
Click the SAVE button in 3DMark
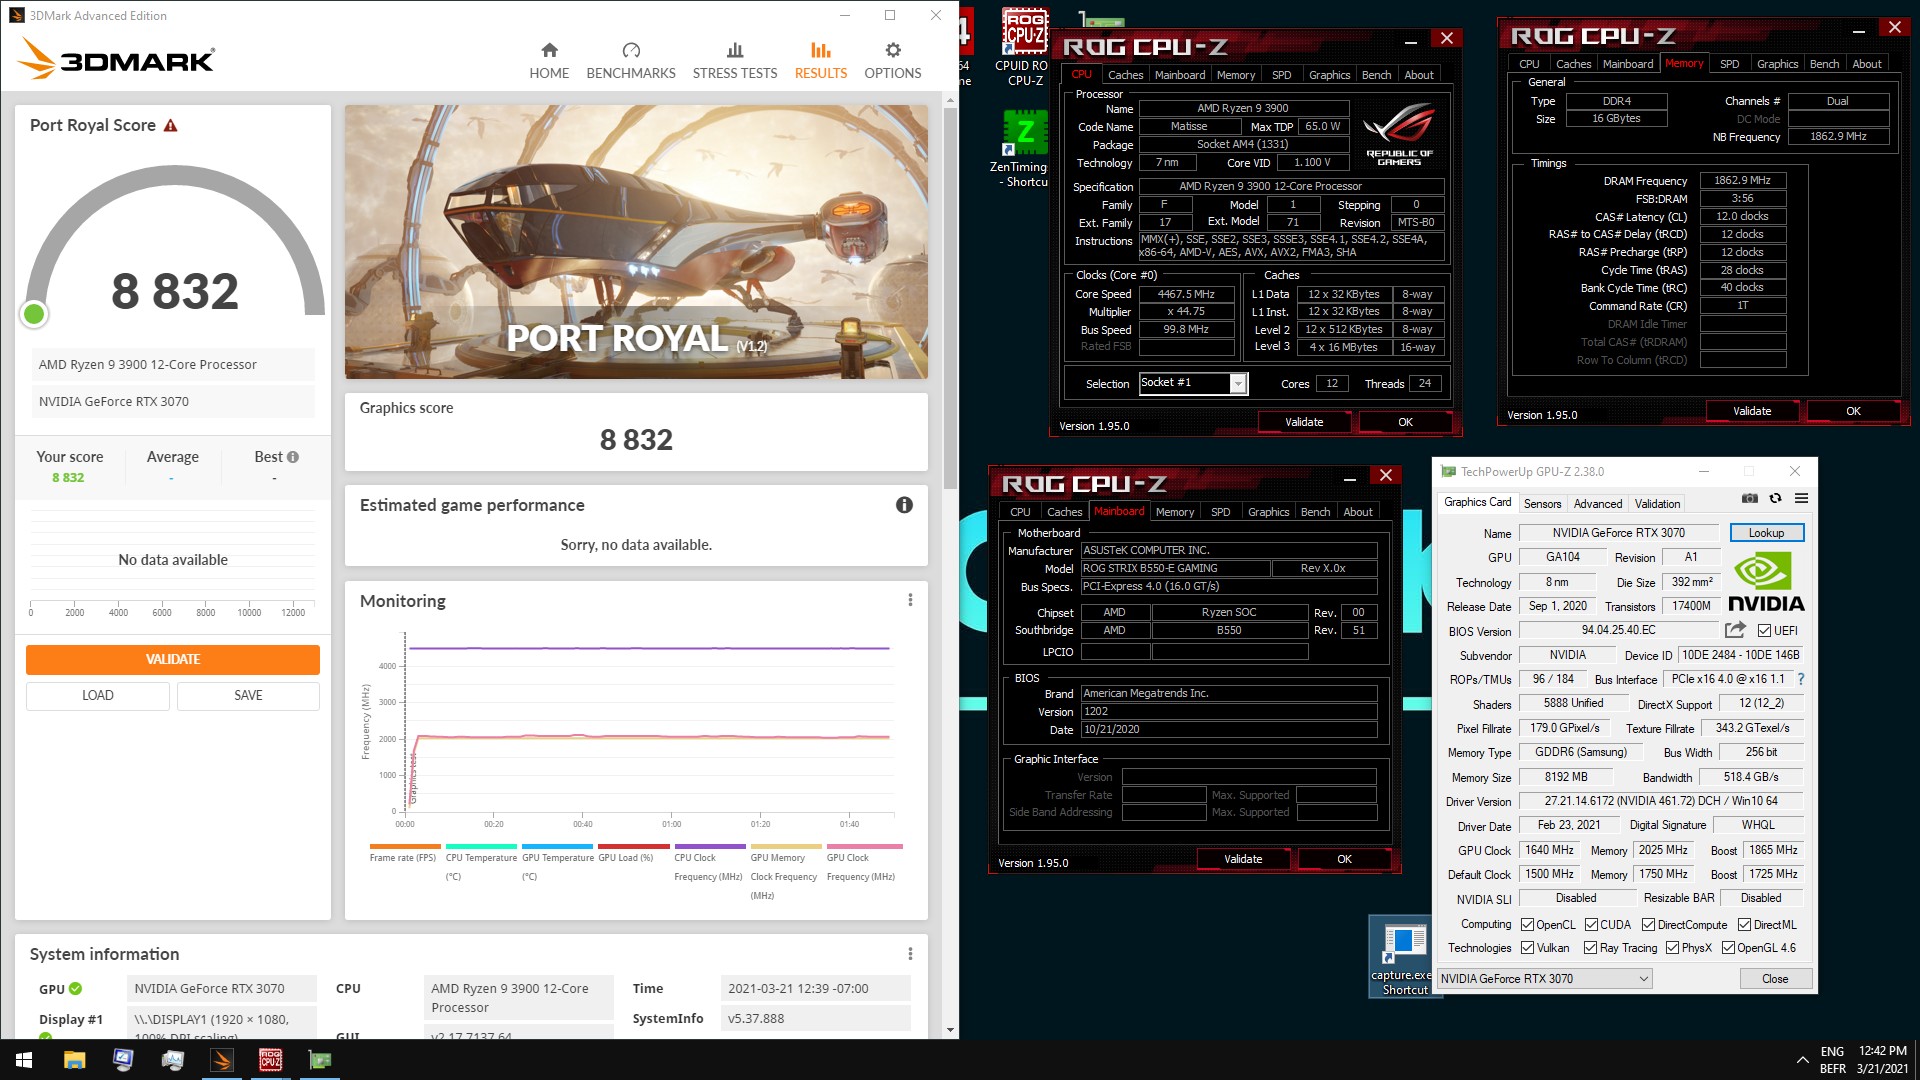pyautogui.click(x=248, y=695)
